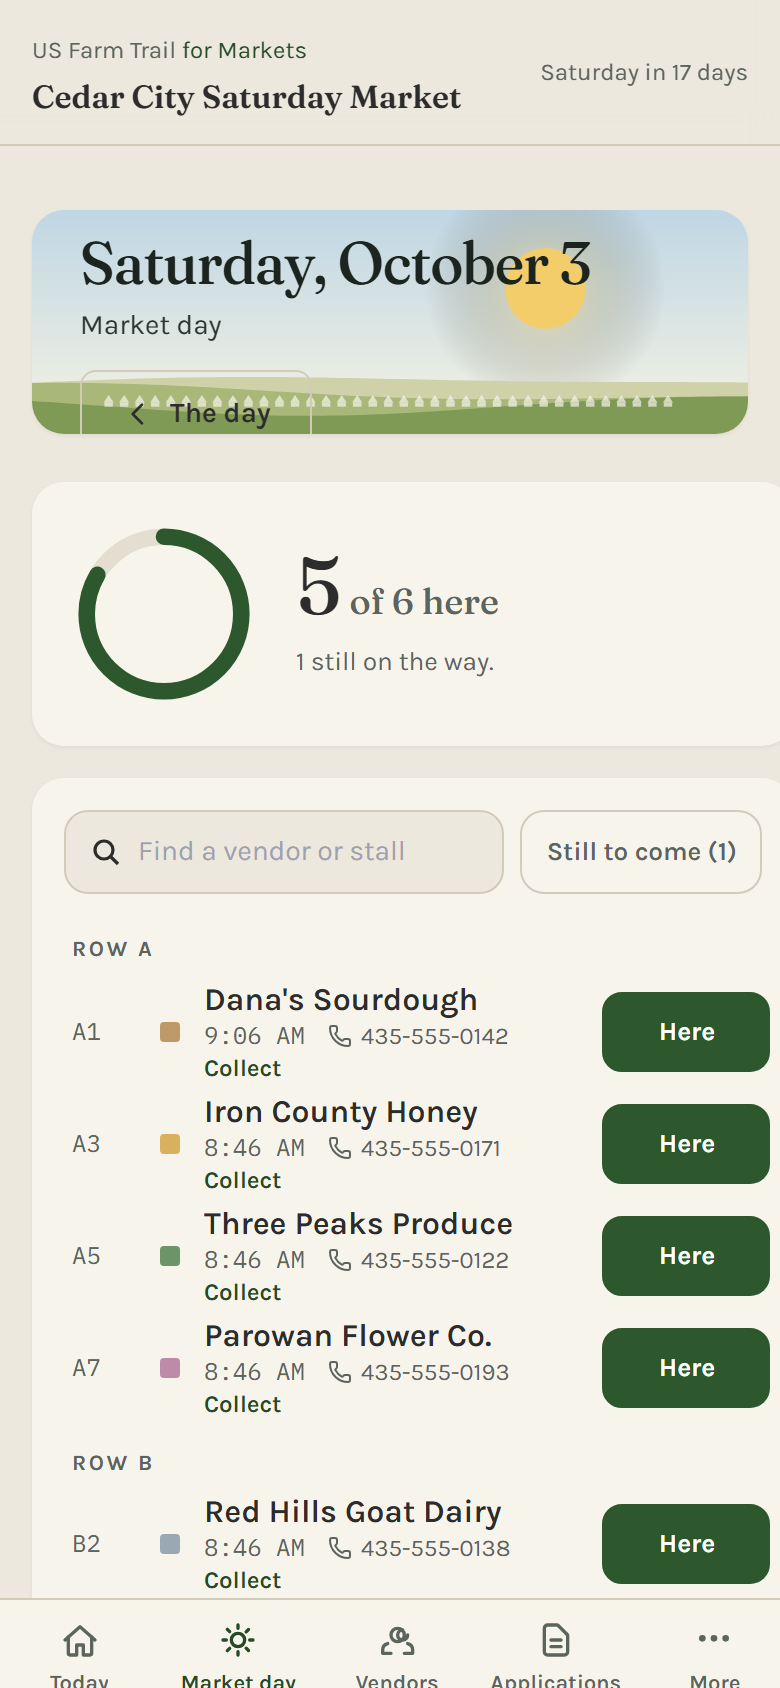
Task: Open the Applications document icon
Action: [x=555, y=1641]
